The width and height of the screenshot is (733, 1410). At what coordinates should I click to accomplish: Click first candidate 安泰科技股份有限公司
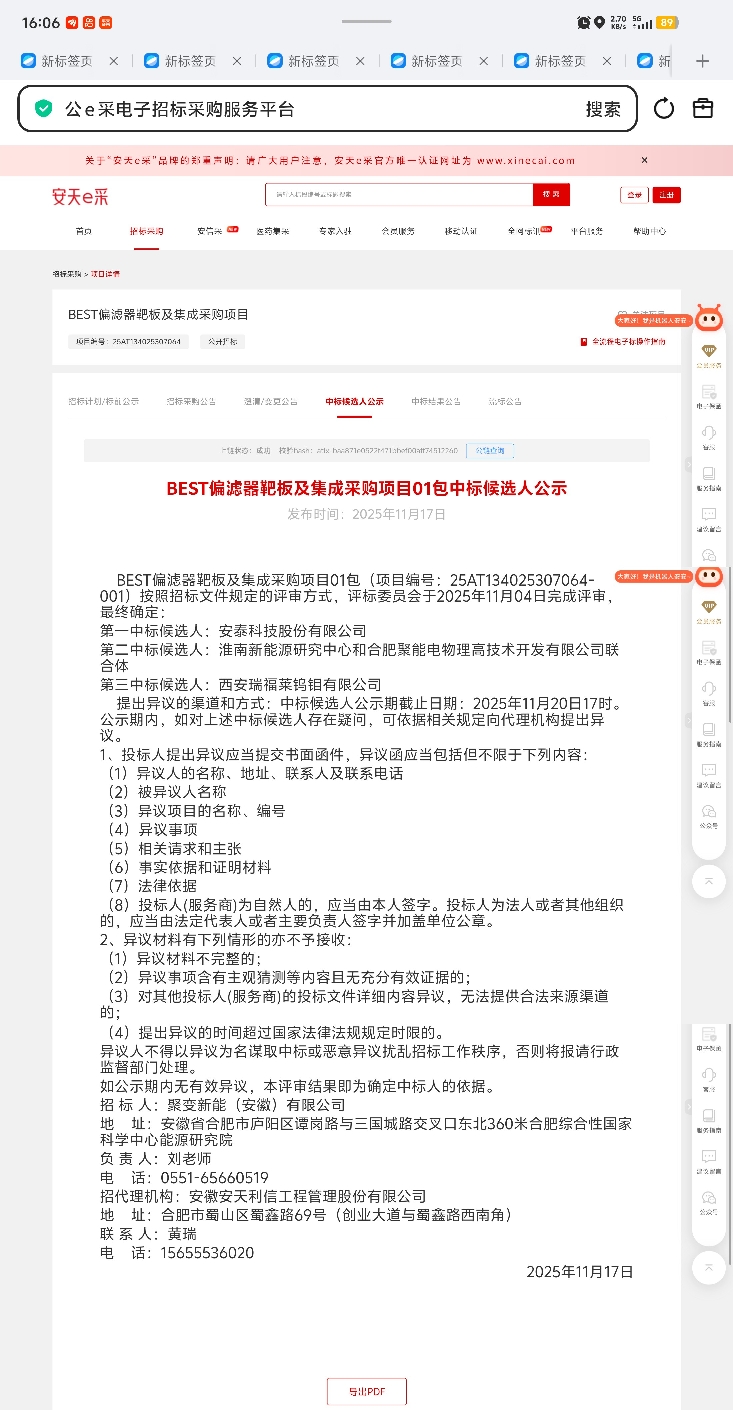292,631
